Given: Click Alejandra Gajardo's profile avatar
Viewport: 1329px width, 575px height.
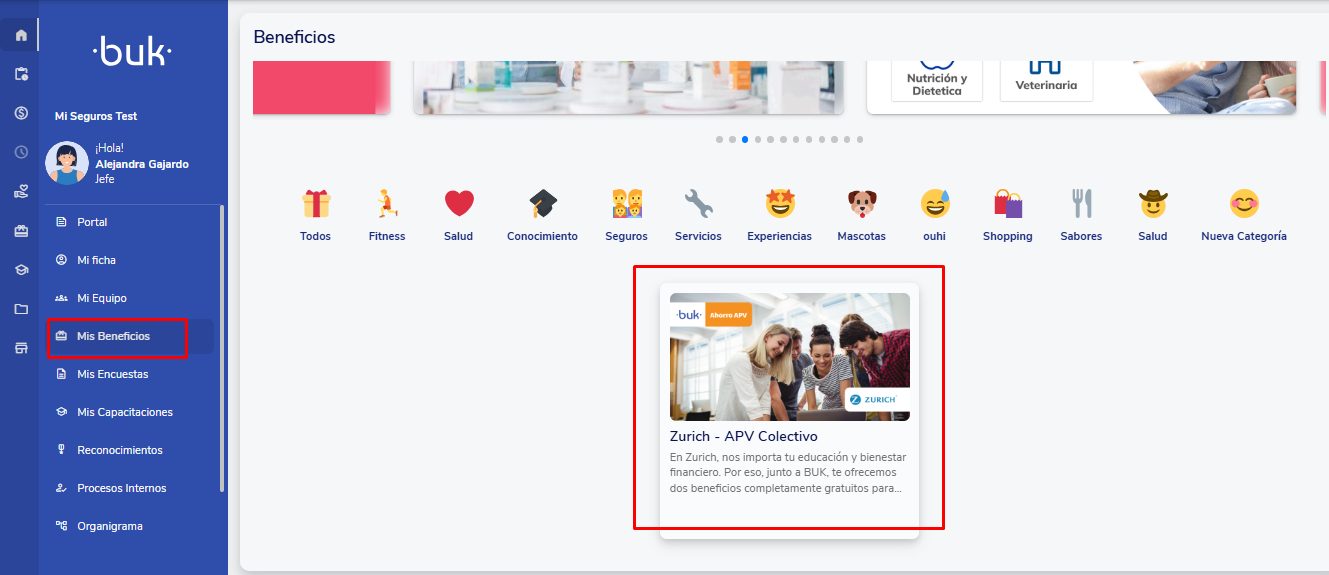Looking at the screenshot, I should pyautogui.click(x=67, y=163).
